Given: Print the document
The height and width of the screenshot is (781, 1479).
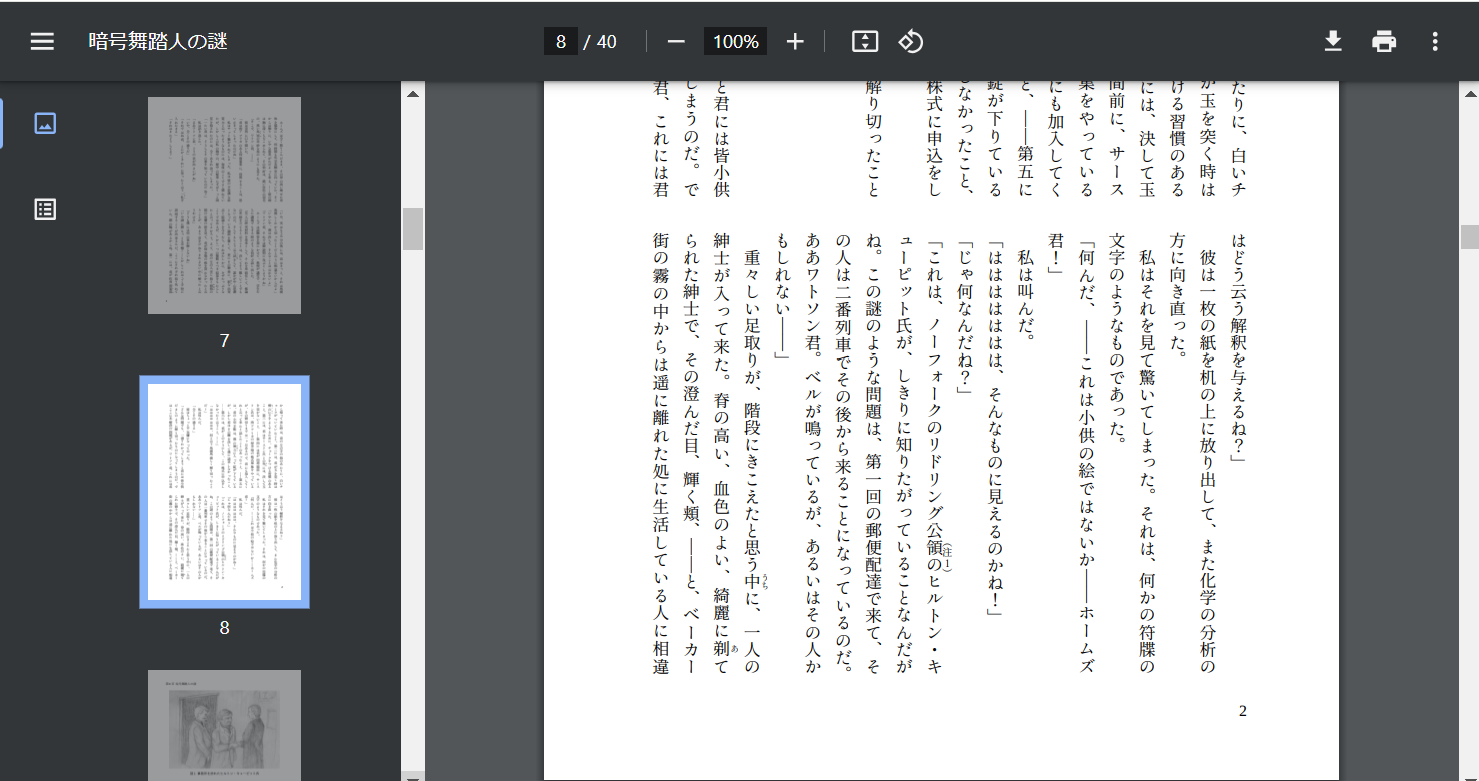Looking at the screenshot, I should coord(1384,41).
